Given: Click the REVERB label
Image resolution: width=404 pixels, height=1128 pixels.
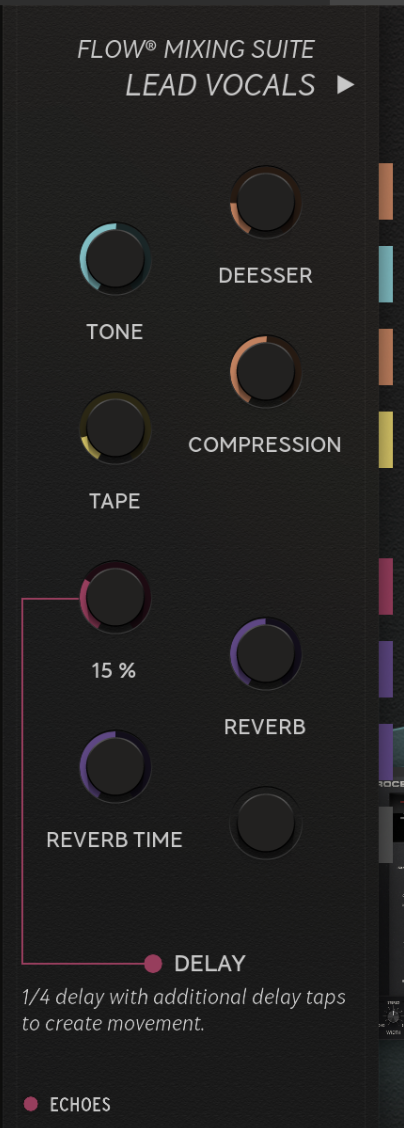Looking at the screenshot, I should pyautogui.click(x=265, y=727).
